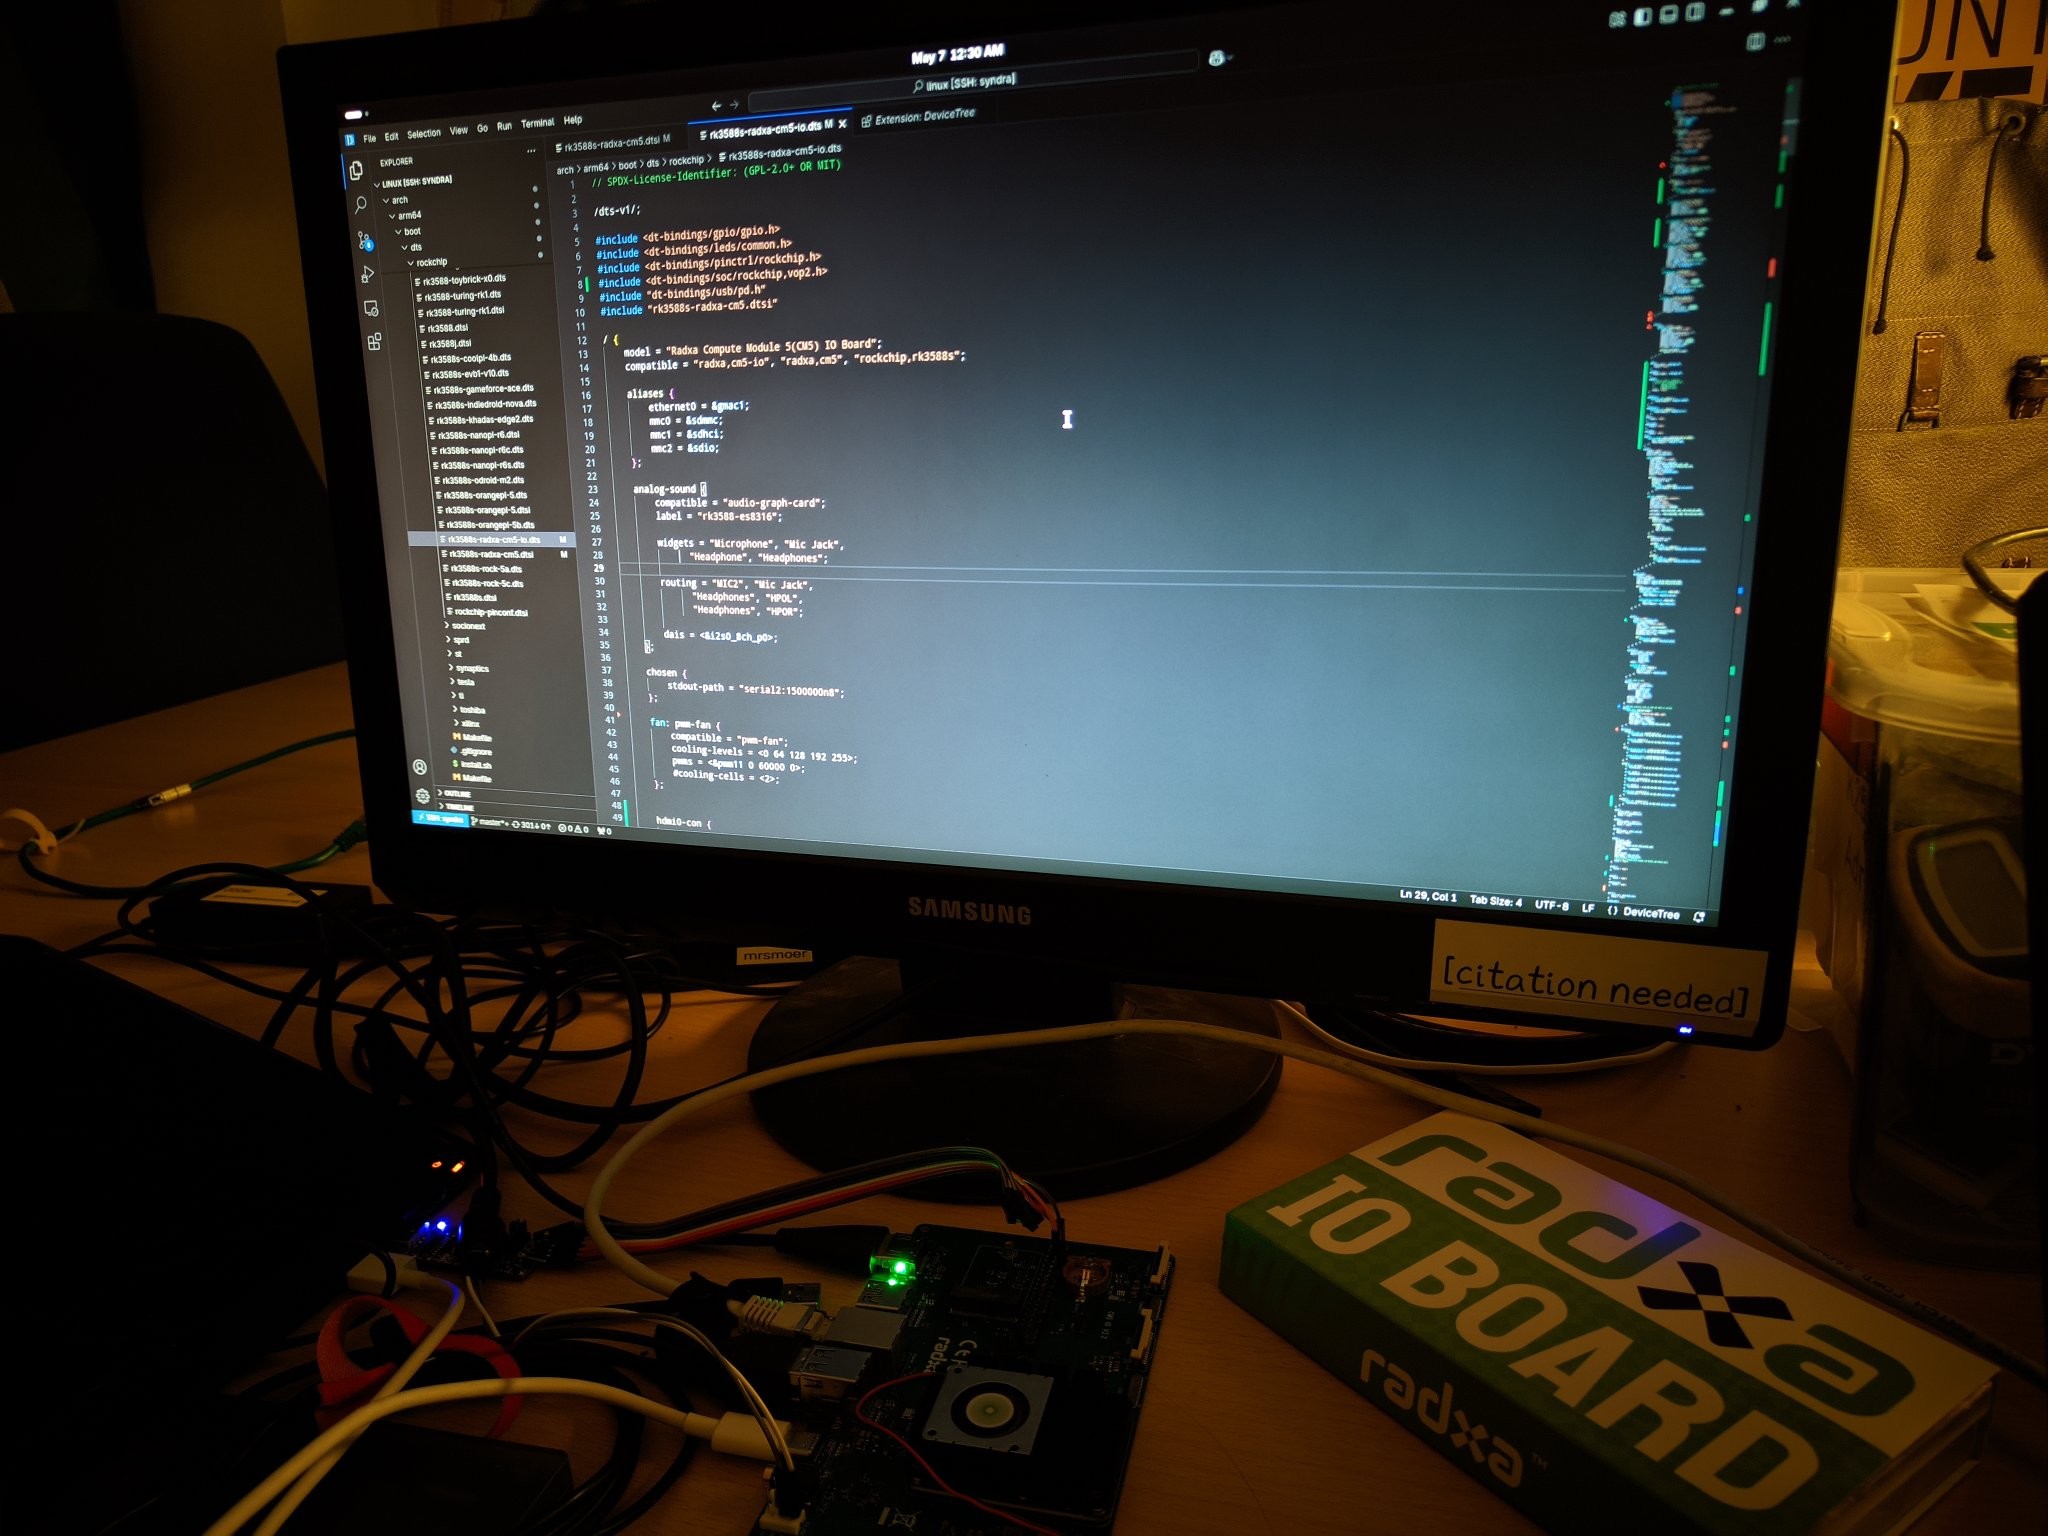Click the ports forwarded status item
This screenshot has height=1536, width=2048.
tap(604, 831)
